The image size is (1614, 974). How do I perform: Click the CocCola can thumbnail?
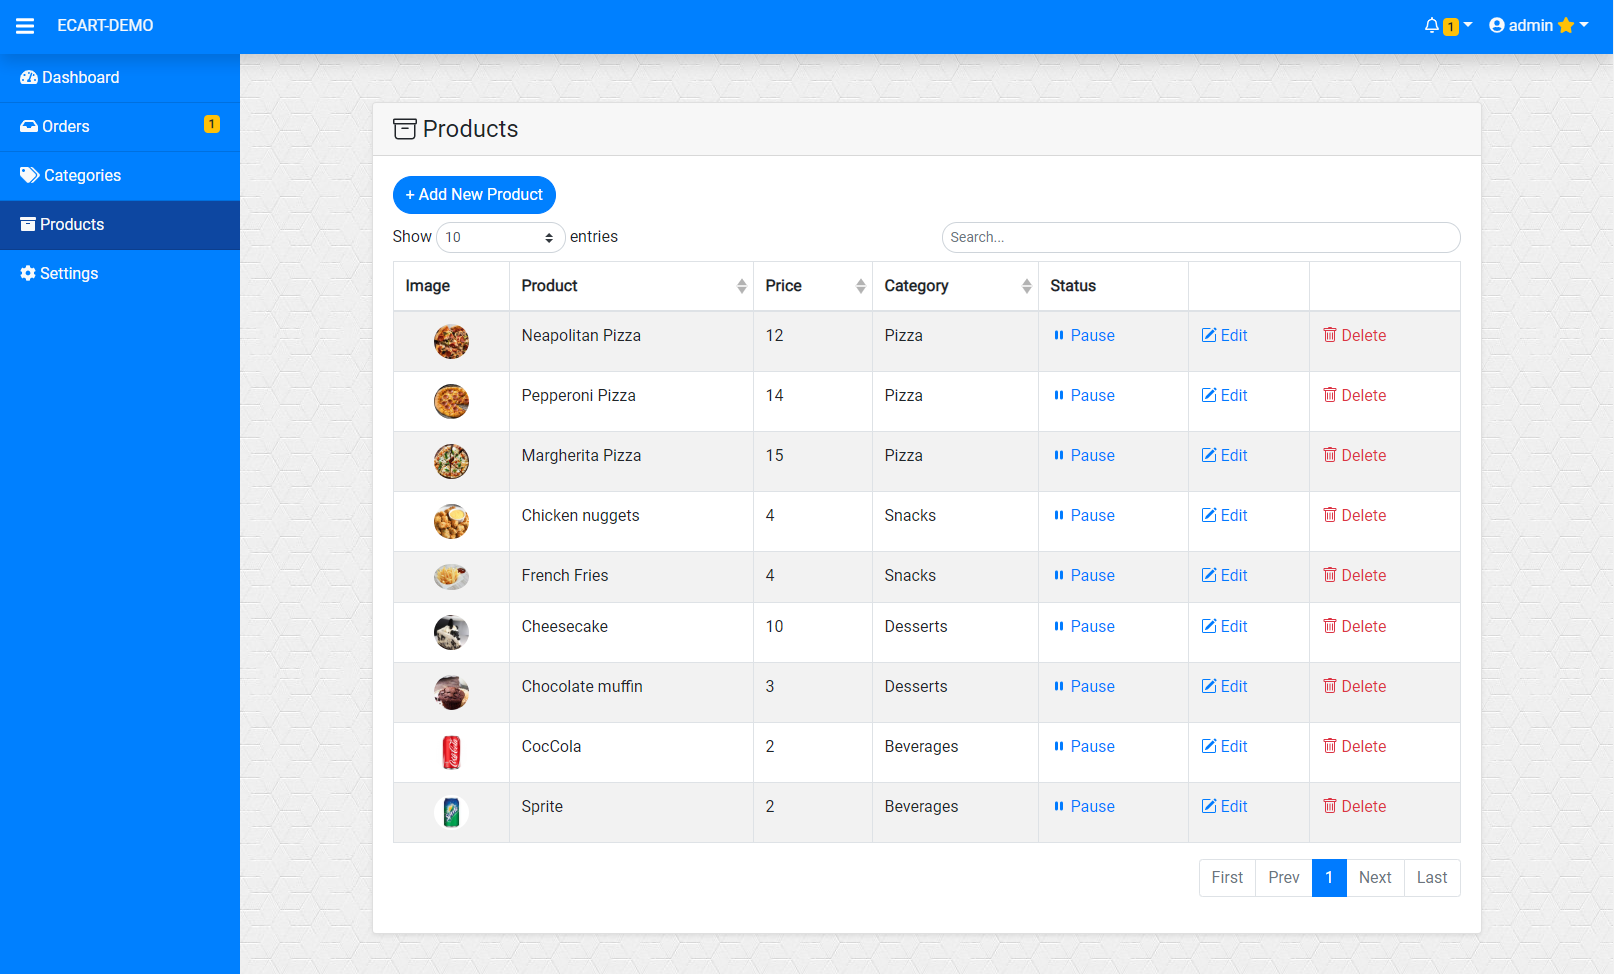click(451, 752)
